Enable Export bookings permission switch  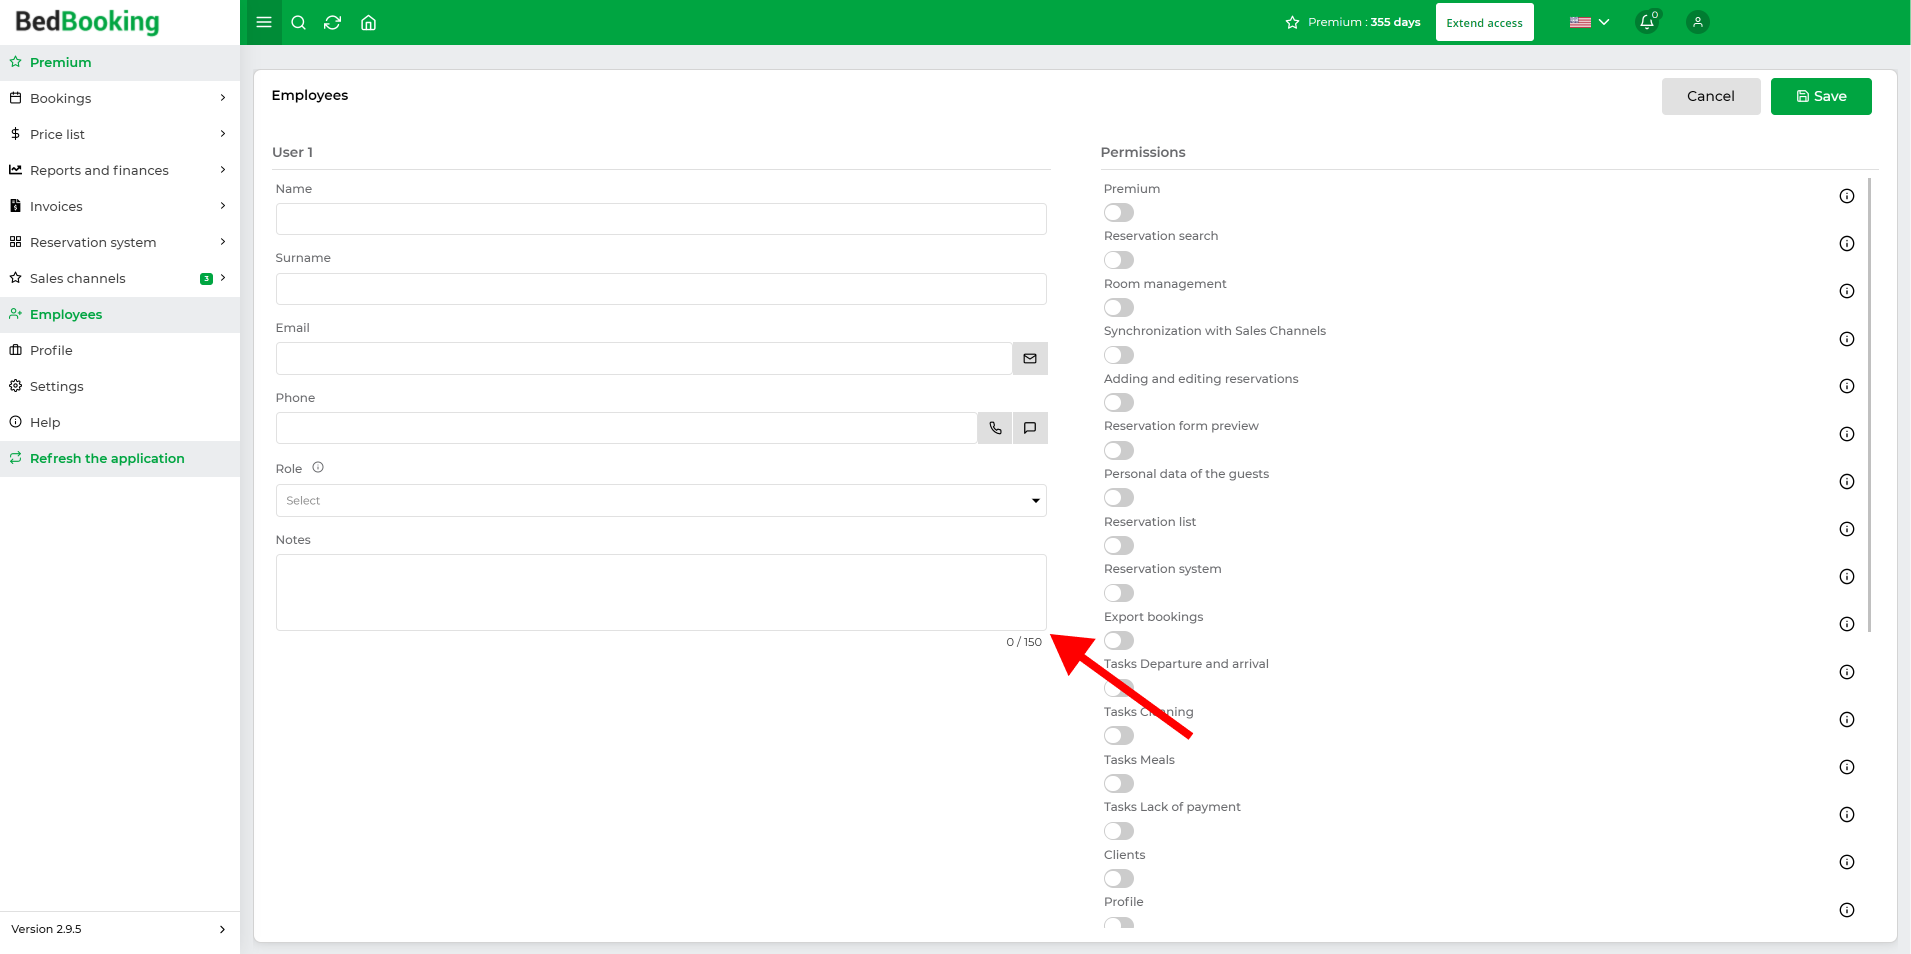pos(1119,641)
